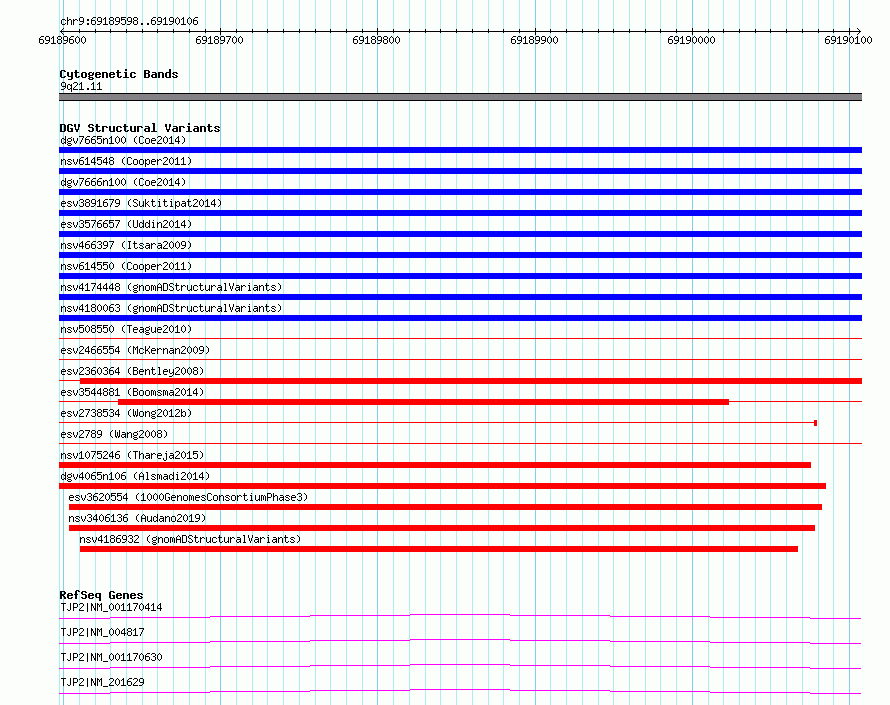This screenshot has height=705, width=890.
Task: Click the TJP2|NM_001170414 transcript label
Action: (111, 607)
